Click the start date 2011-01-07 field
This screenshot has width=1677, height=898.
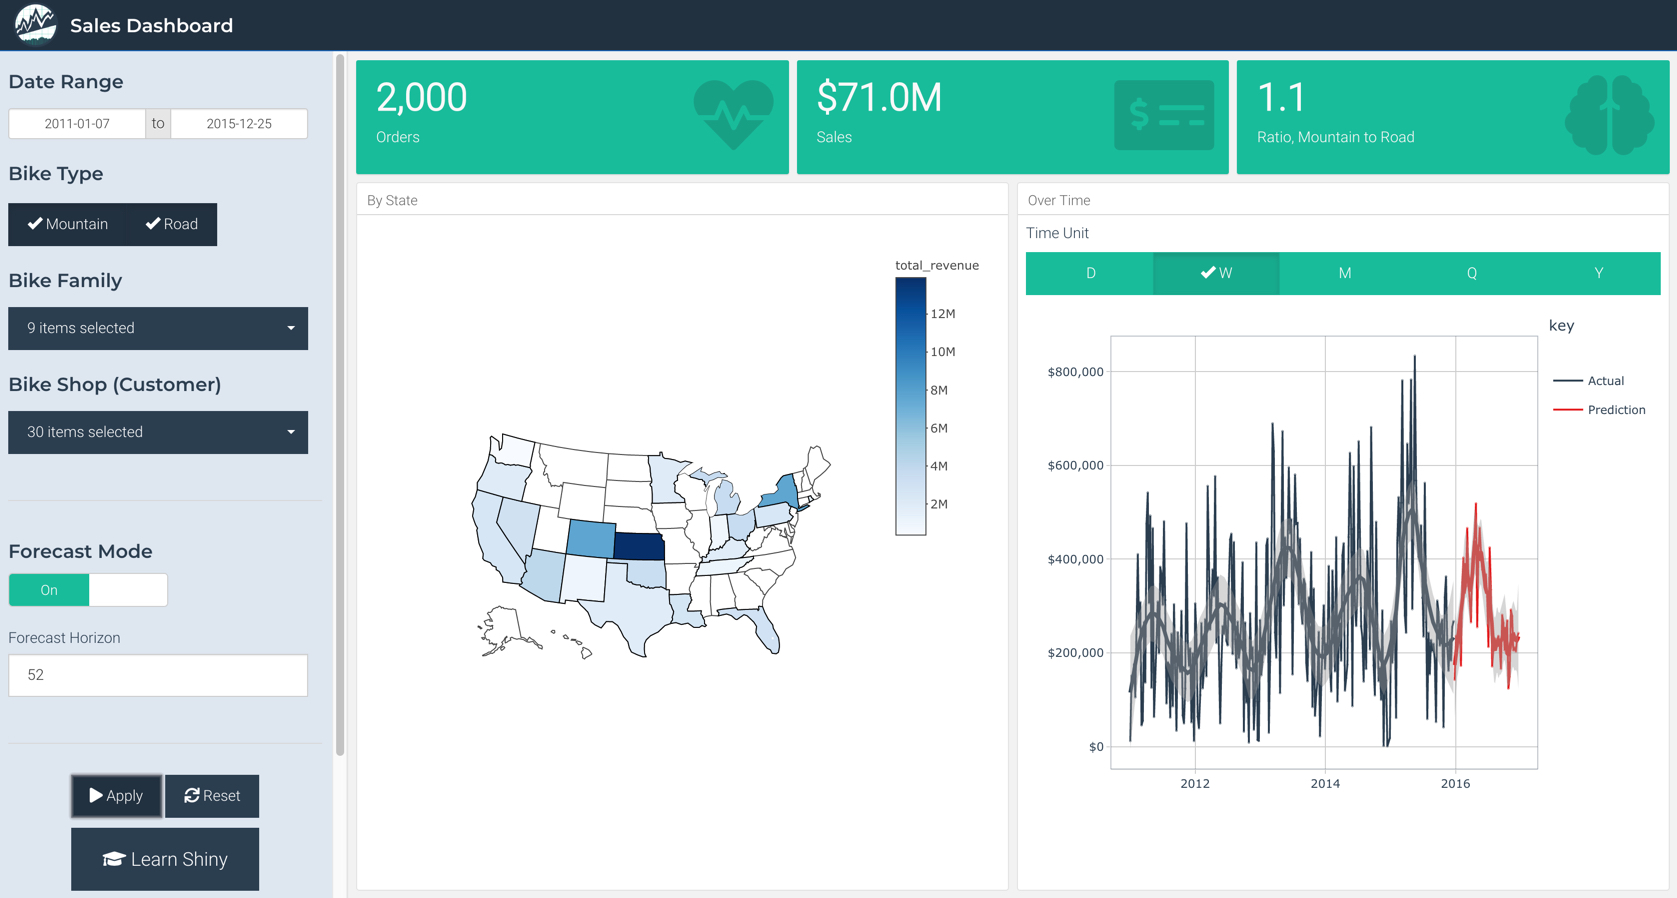77,124
